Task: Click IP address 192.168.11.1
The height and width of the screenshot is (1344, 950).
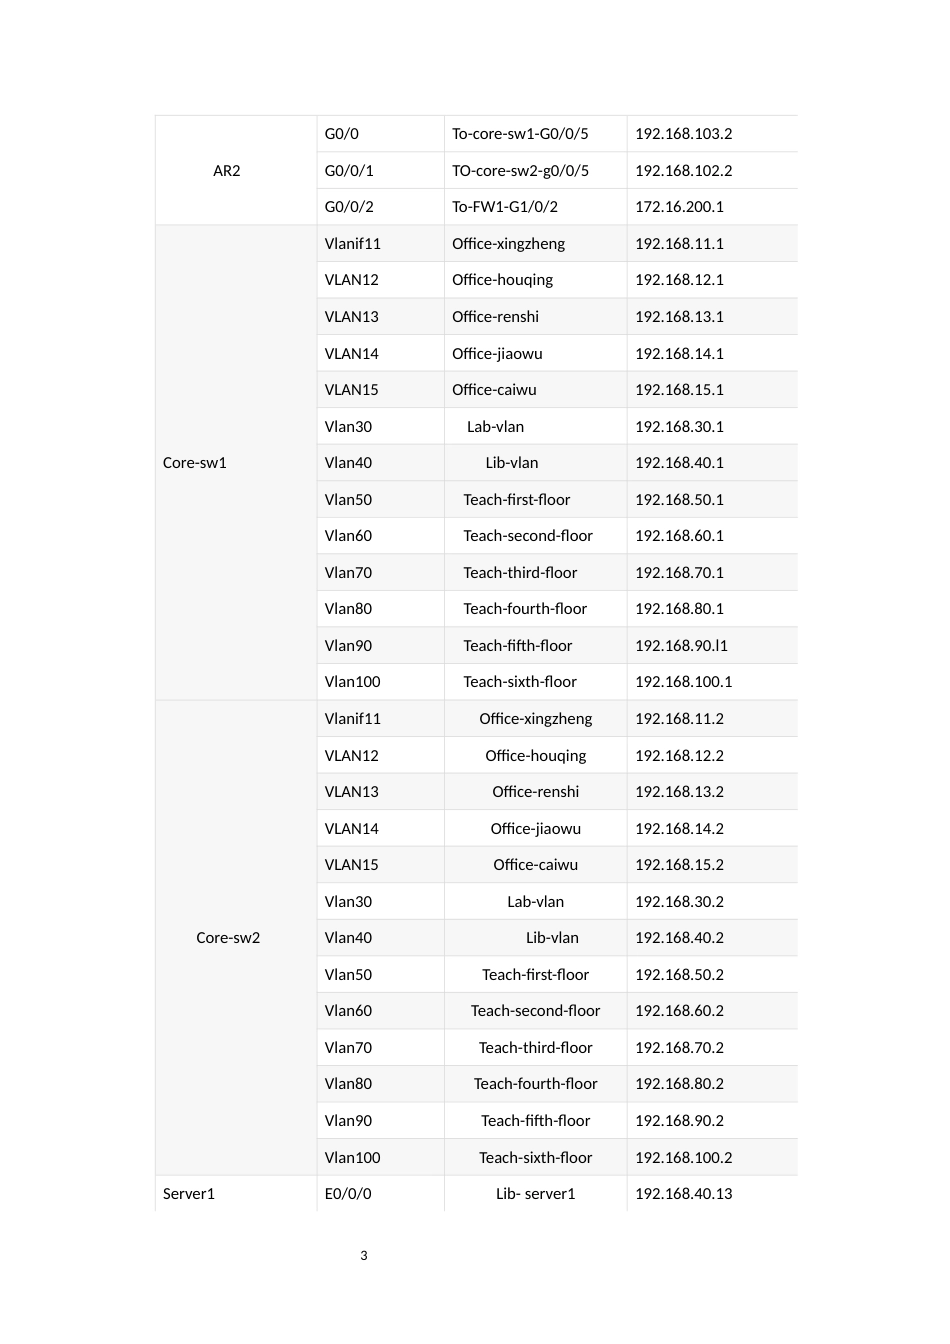Action: point(680,244)
